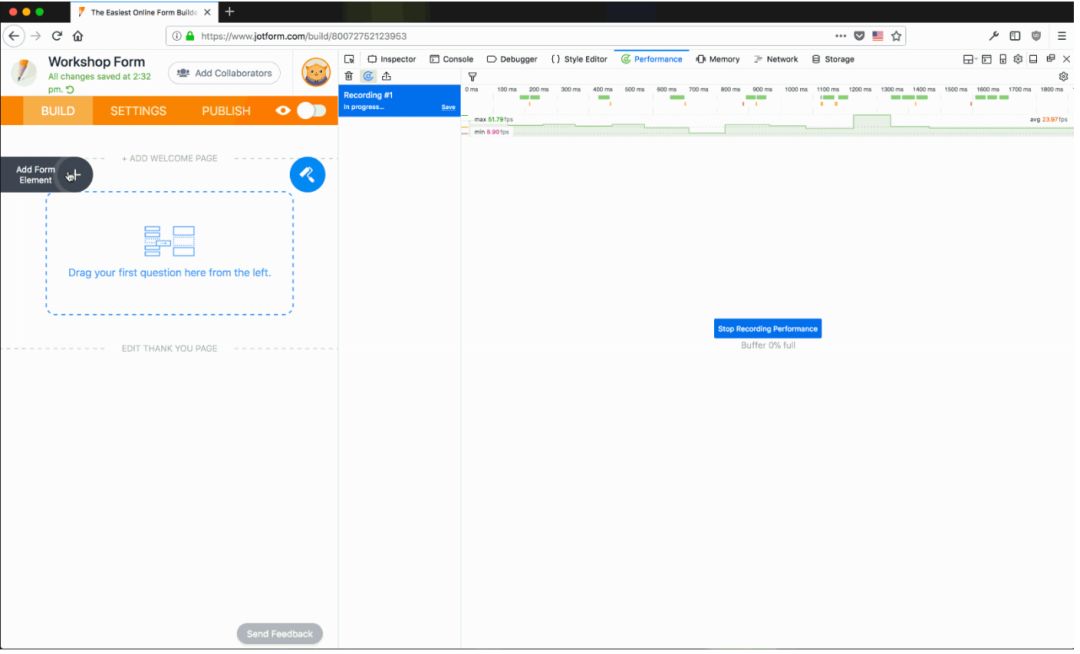The image size is (1080, 654).
Task: Enable responsive design mode icon
Action: tap(1003, 59)
